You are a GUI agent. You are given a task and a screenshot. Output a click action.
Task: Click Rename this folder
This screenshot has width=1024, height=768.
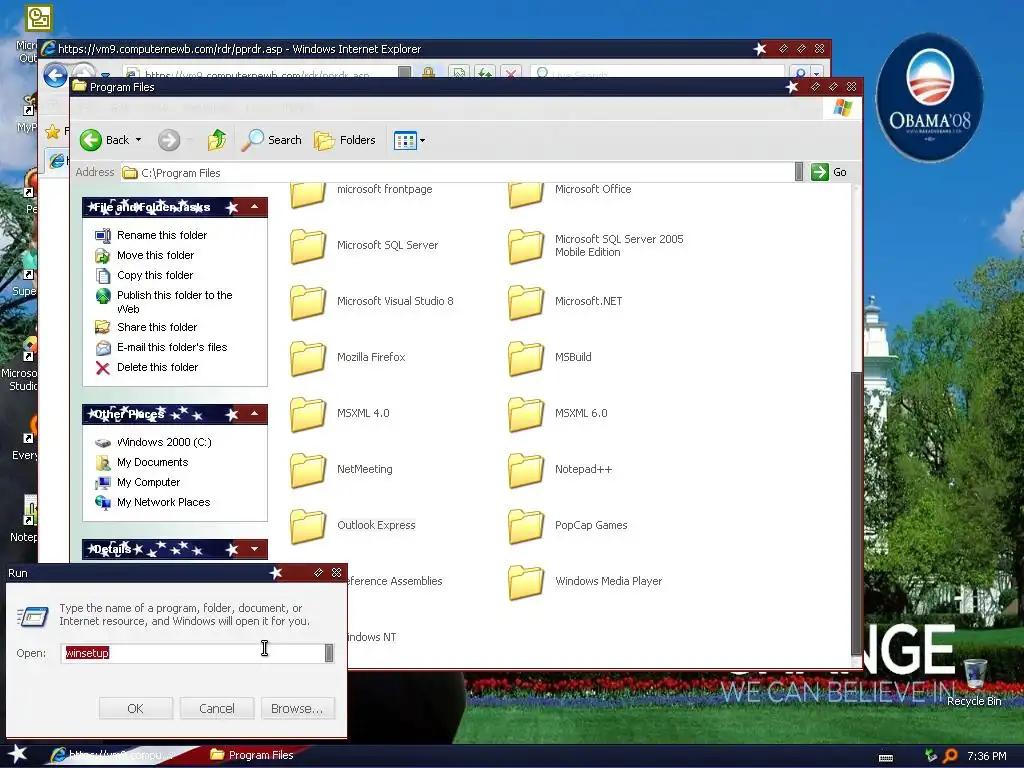(162, 235)
